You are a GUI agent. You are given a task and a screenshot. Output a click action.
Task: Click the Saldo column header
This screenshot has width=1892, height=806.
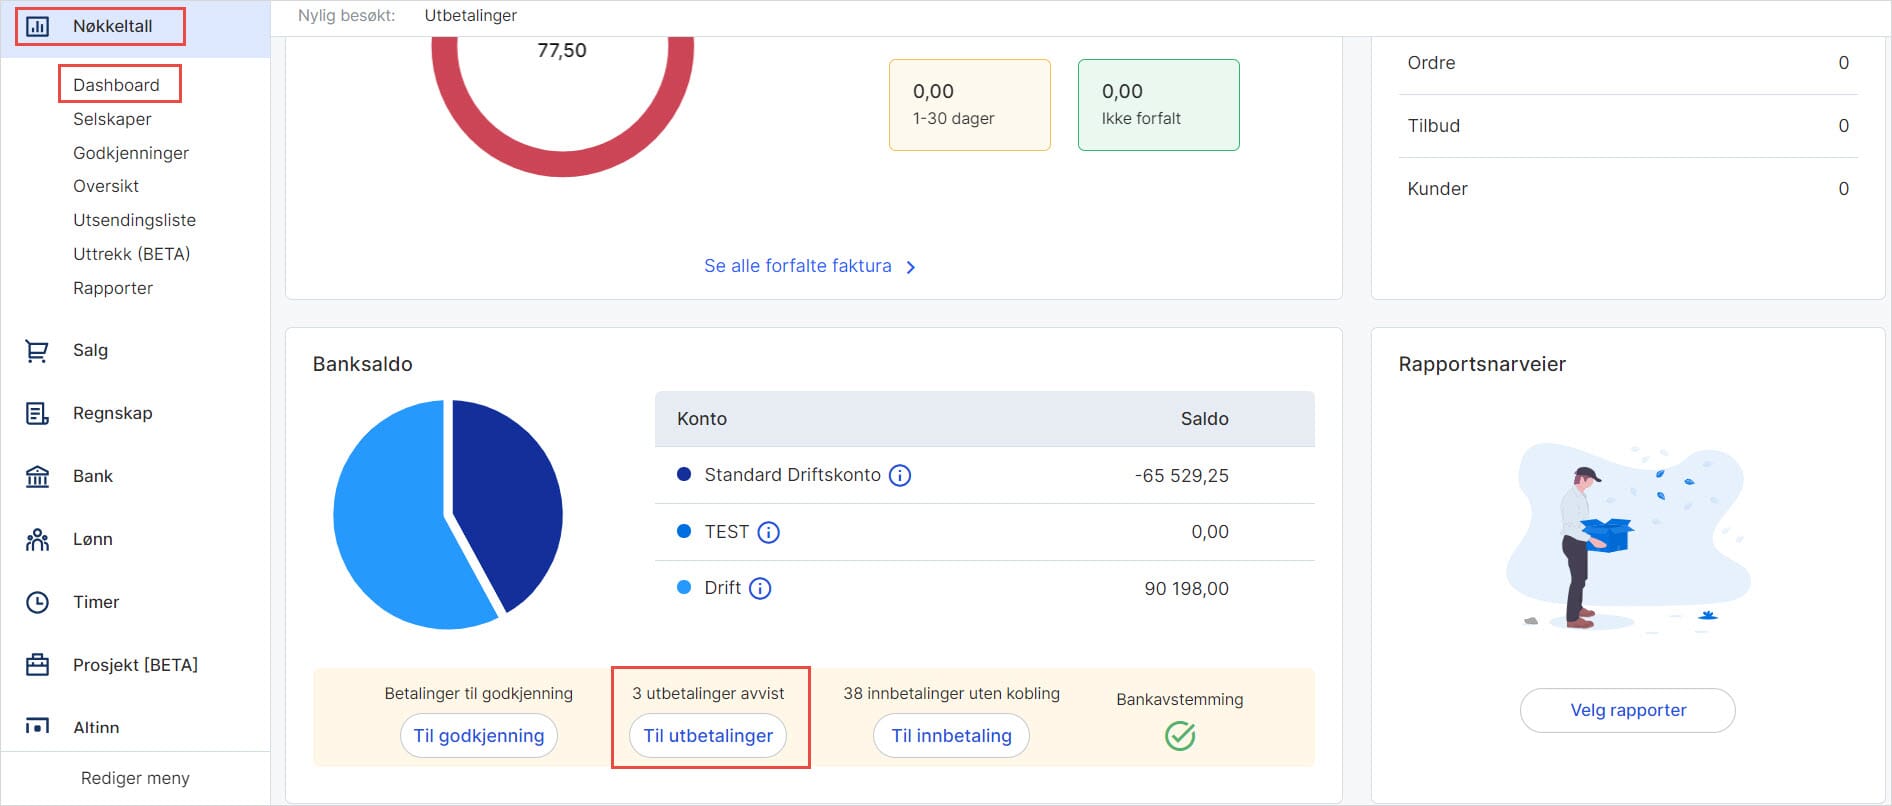coord(1204,419)
